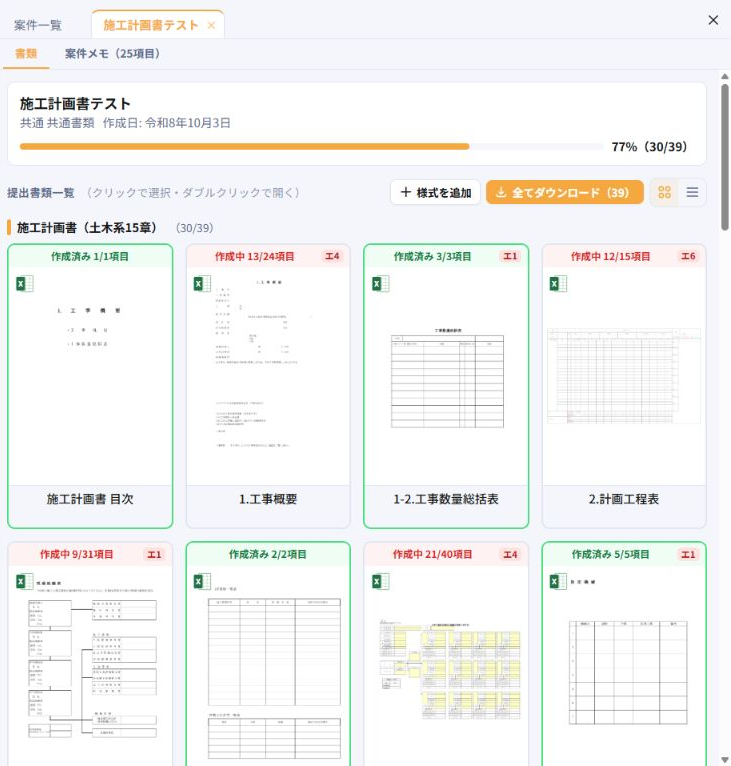731x766 pixels.
Task: Click Excel icon on 2.計画工程表 card
Action: (559, 284)
